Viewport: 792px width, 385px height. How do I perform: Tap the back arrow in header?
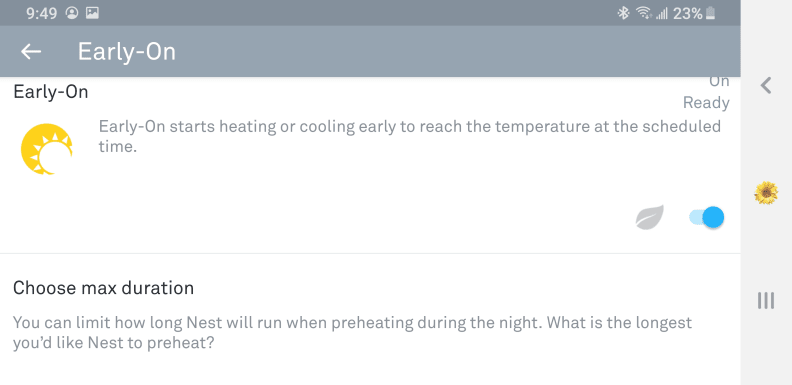coord(31,52)
